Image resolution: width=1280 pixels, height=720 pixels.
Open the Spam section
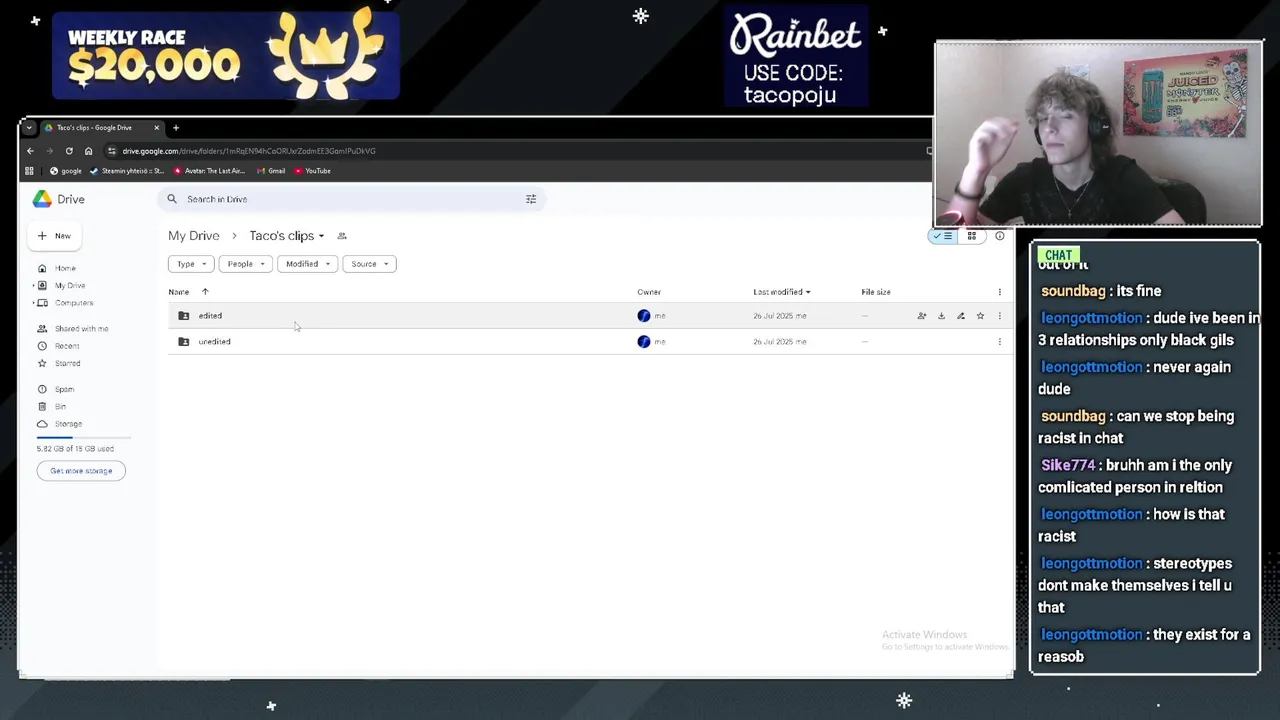point(64,389)
